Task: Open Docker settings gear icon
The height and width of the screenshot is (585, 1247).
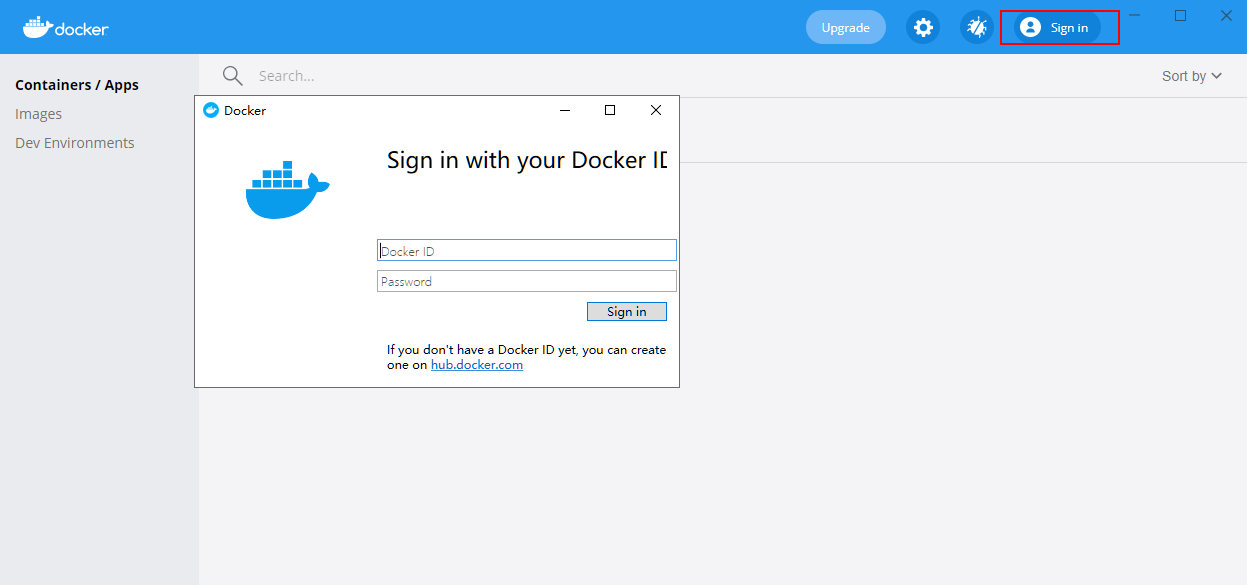Action: tap(923, 27)
